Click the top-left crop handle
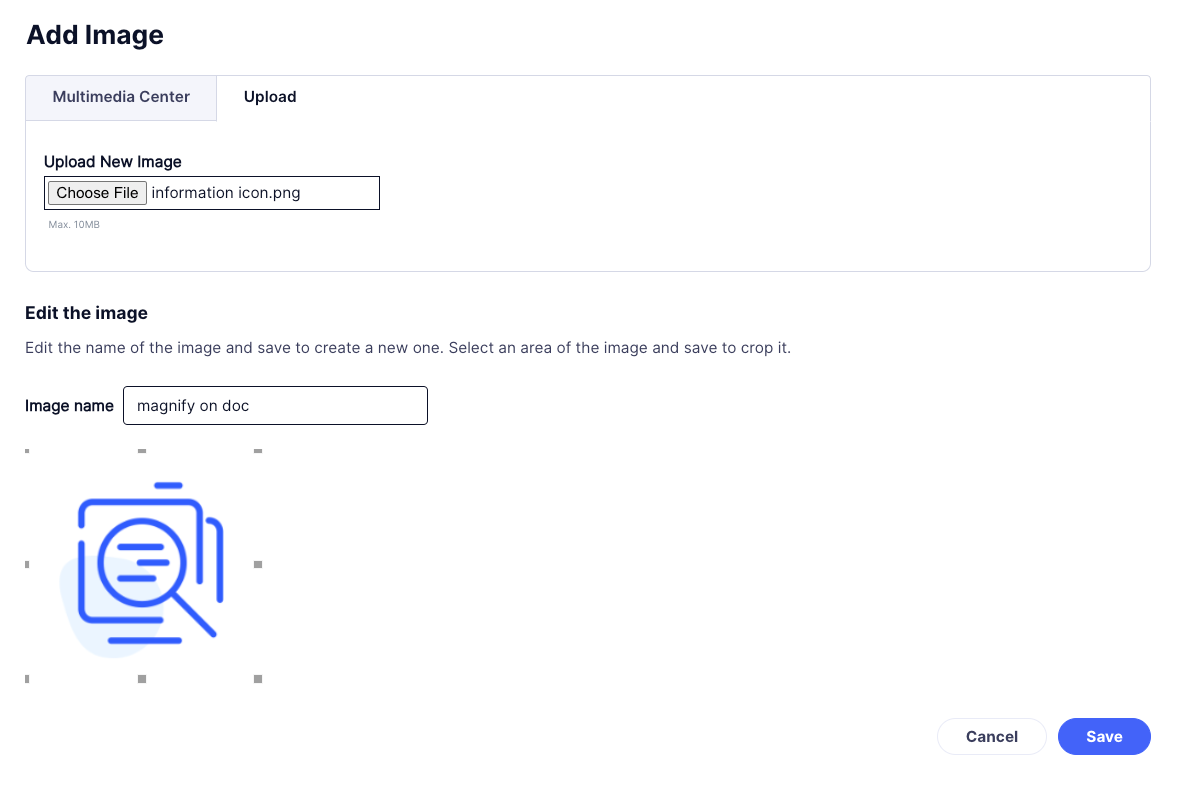This screenshot has height=790, width=1177. click(27, 451)
